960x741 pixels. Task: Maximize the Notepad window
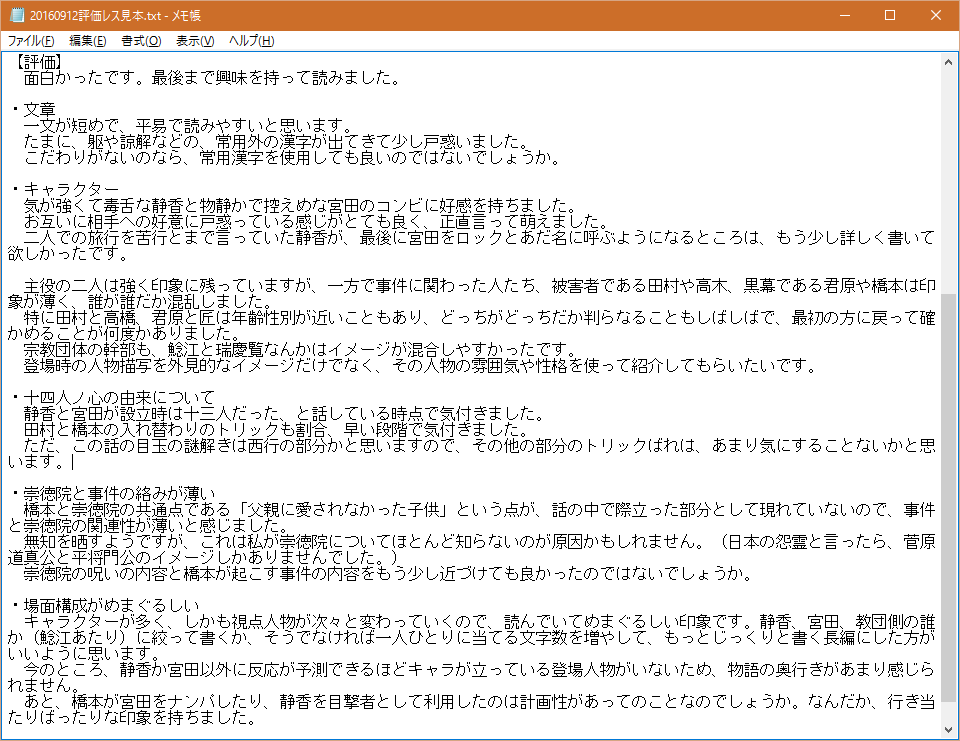890,15
